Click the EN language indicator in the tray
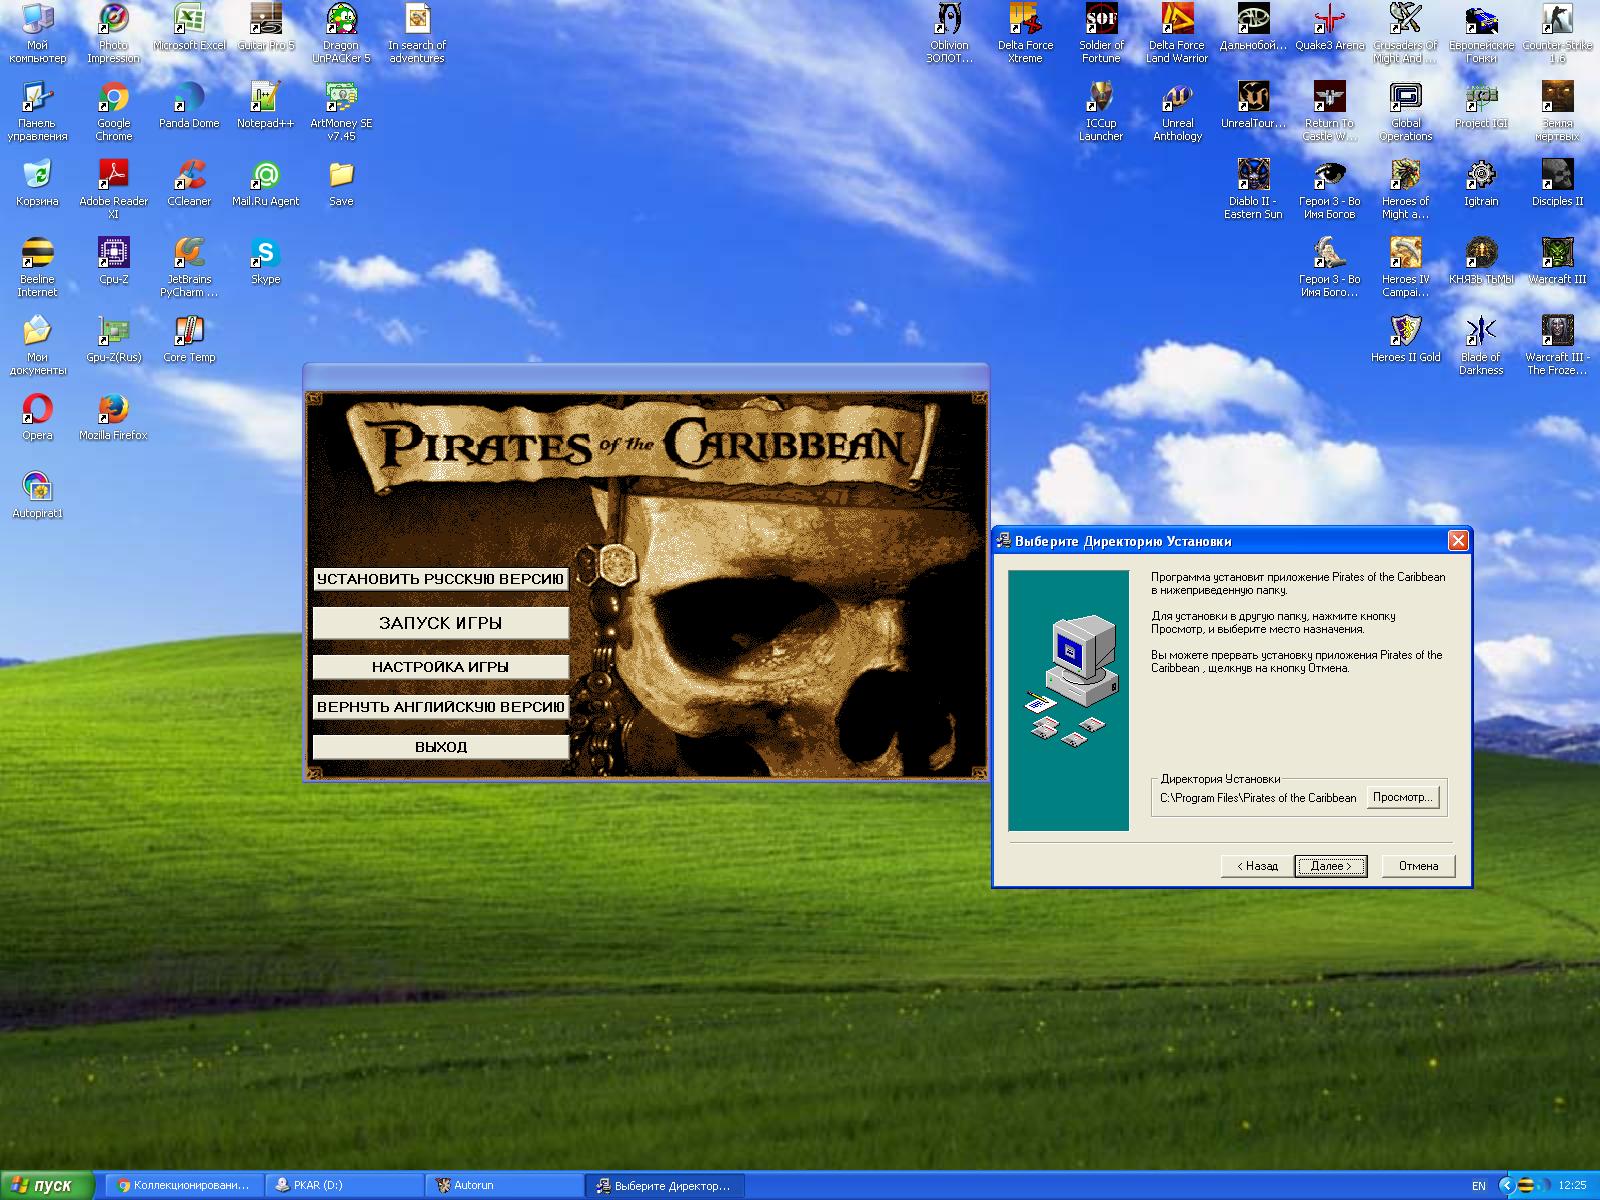The height and width of the screenshot is (1200, 1600). 1479,1186
